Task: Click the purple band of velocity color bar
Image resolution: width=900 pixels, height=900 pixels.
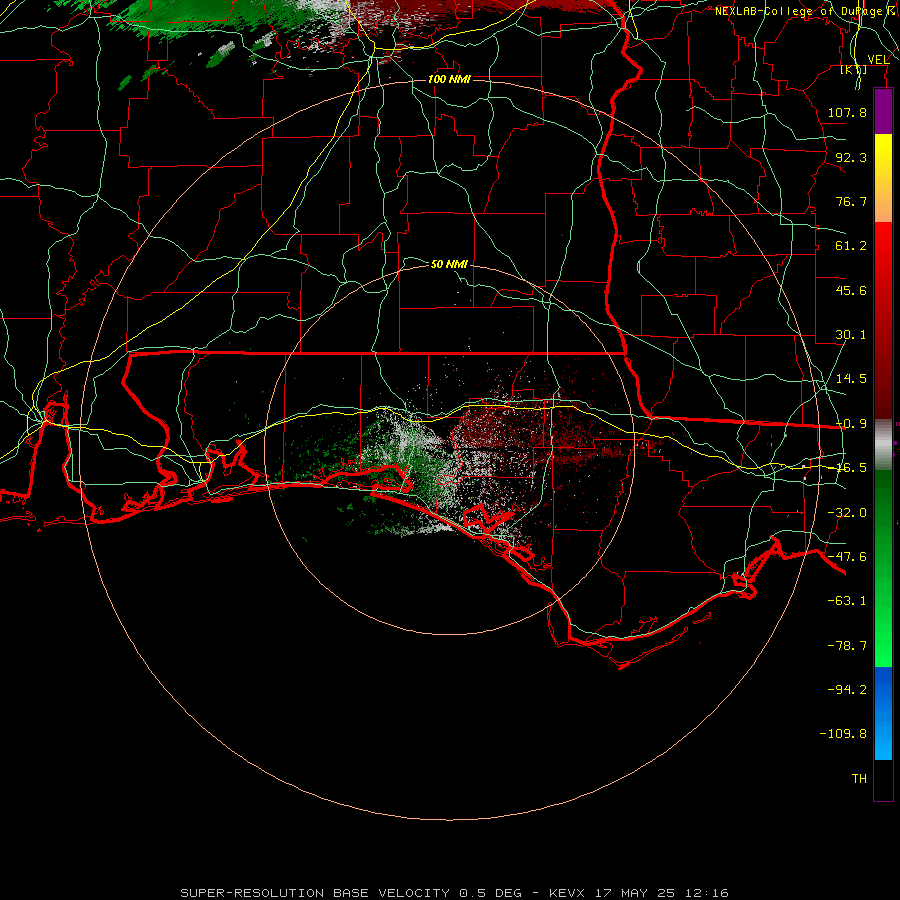Action: [x=883, y=111]
